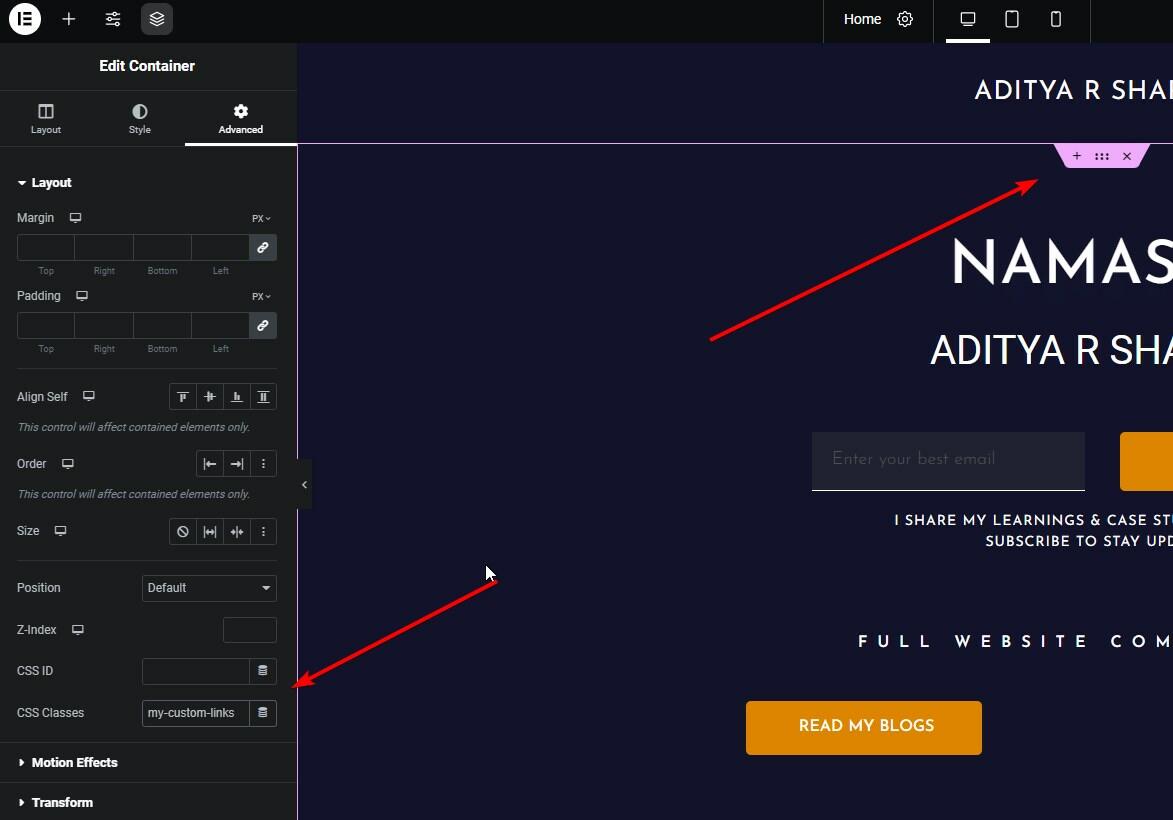Select flex-start Align Self option

183,396
